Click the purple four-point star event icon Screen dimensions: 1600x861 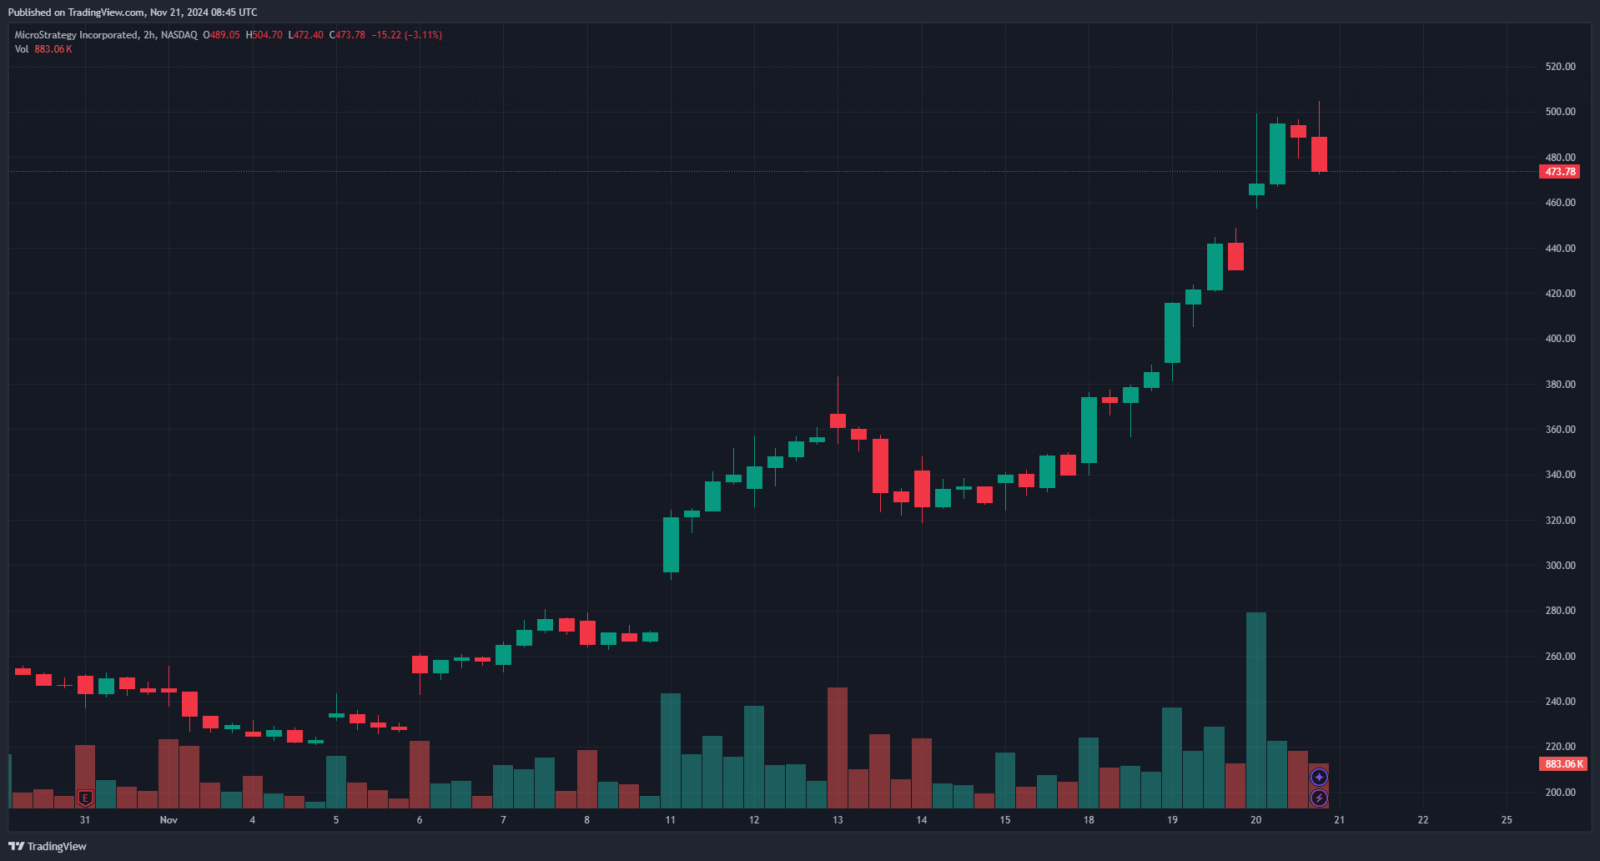click(1319, 777)
